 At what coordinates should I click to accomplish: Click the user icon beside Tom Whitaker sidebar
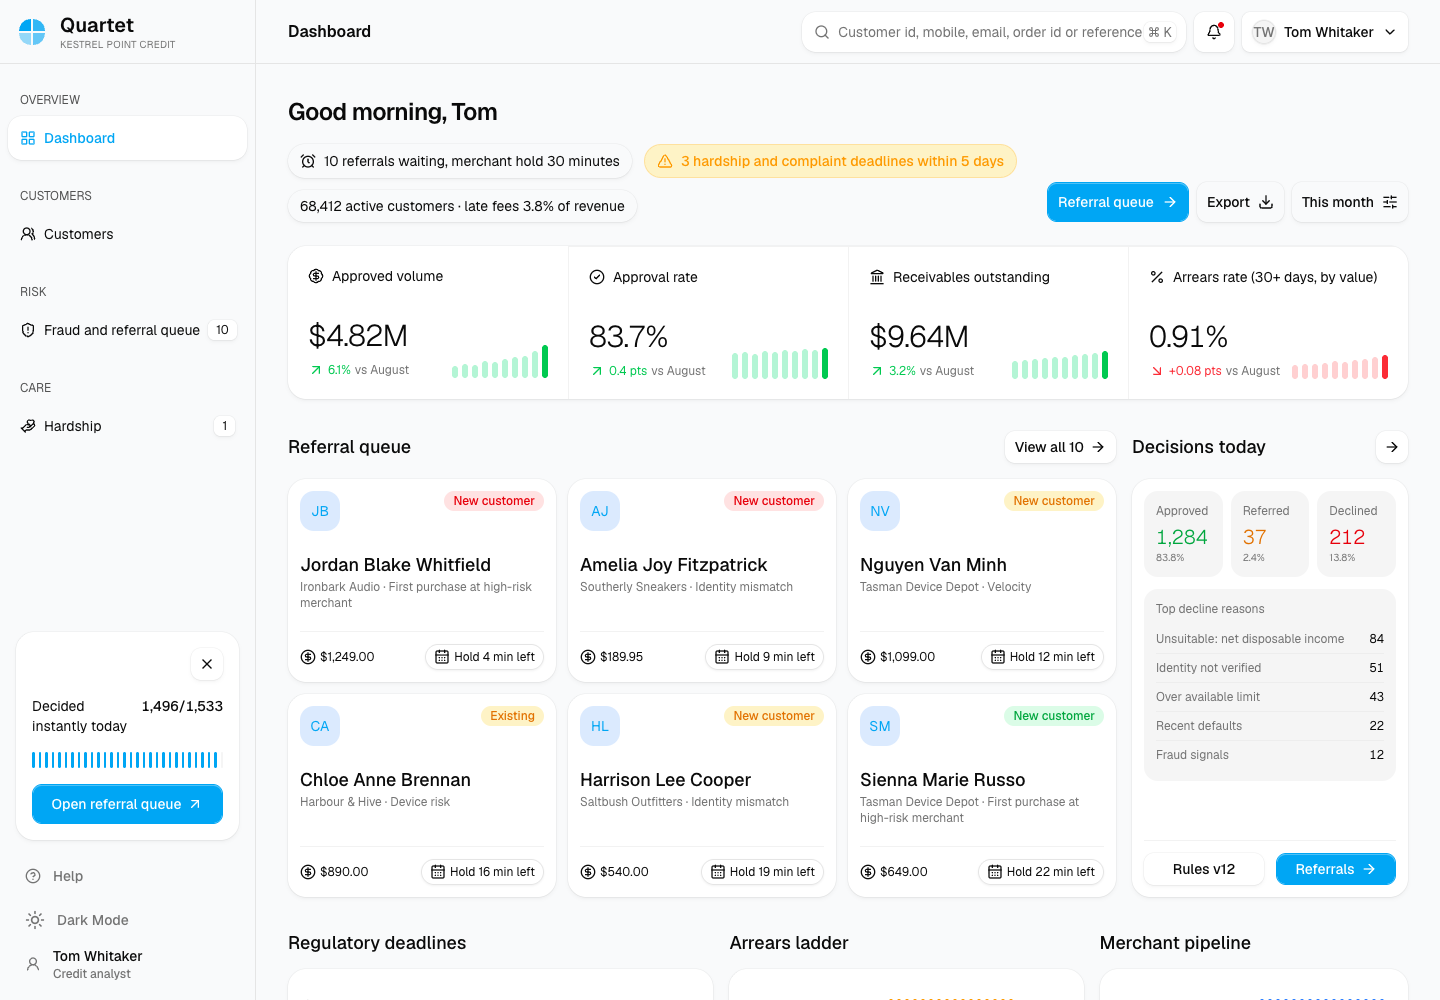point(33,964)
